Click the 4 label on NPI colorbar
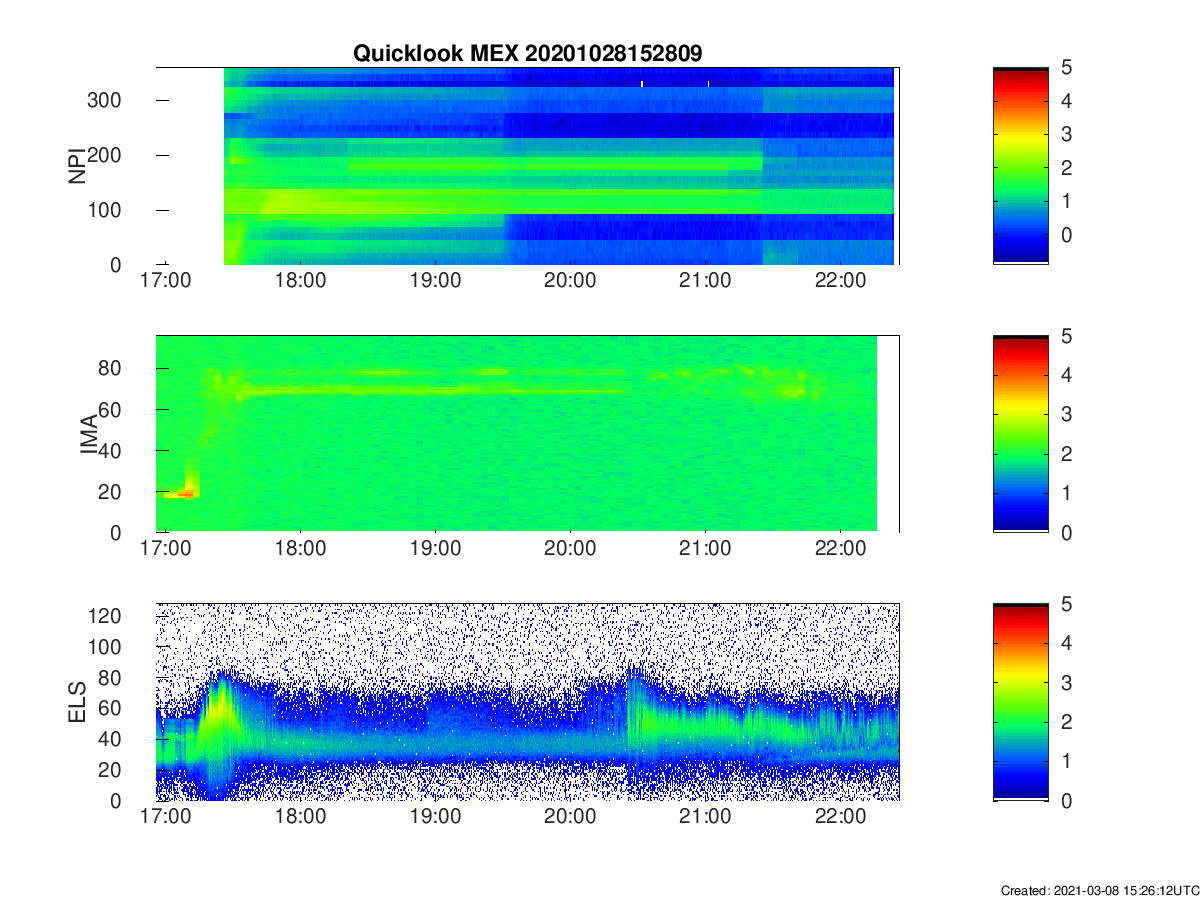The height and width of the screenshot is (900, 1200). click(1067, 101)
